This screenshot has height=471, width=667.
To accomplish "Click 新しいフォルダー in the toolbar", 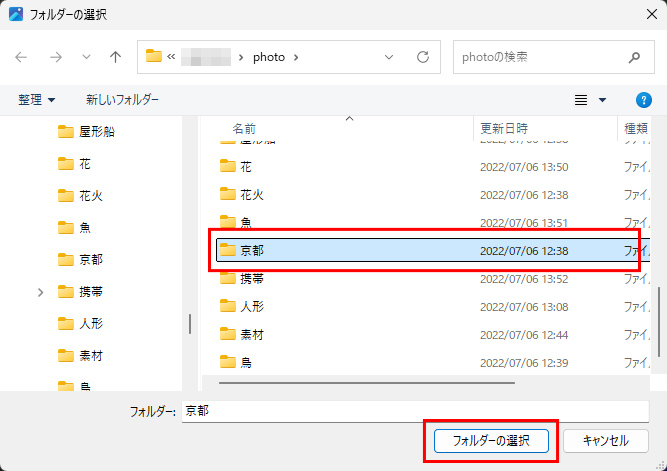I will [x=122, y=100].
